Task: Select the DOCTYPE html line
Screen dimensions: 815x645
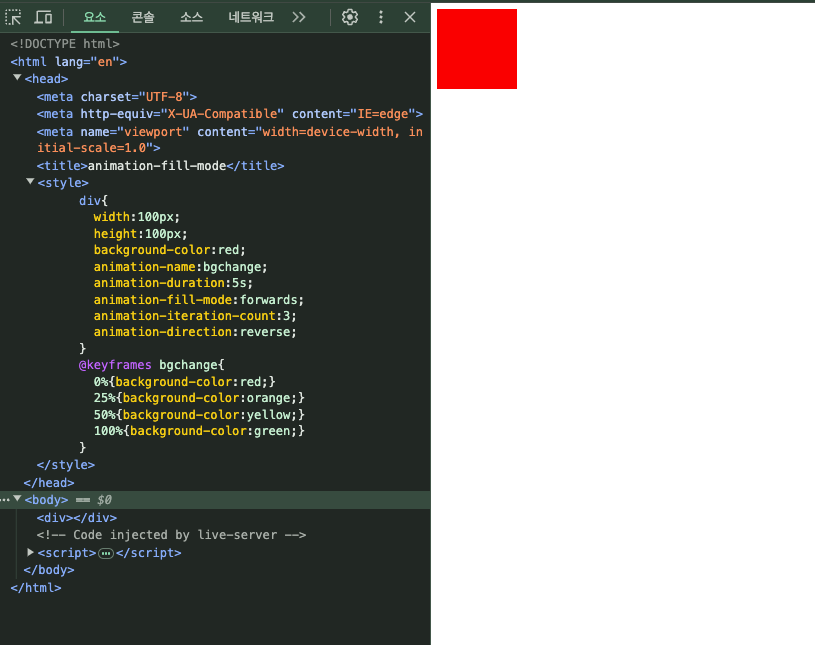Action: [x=65, y=44]
